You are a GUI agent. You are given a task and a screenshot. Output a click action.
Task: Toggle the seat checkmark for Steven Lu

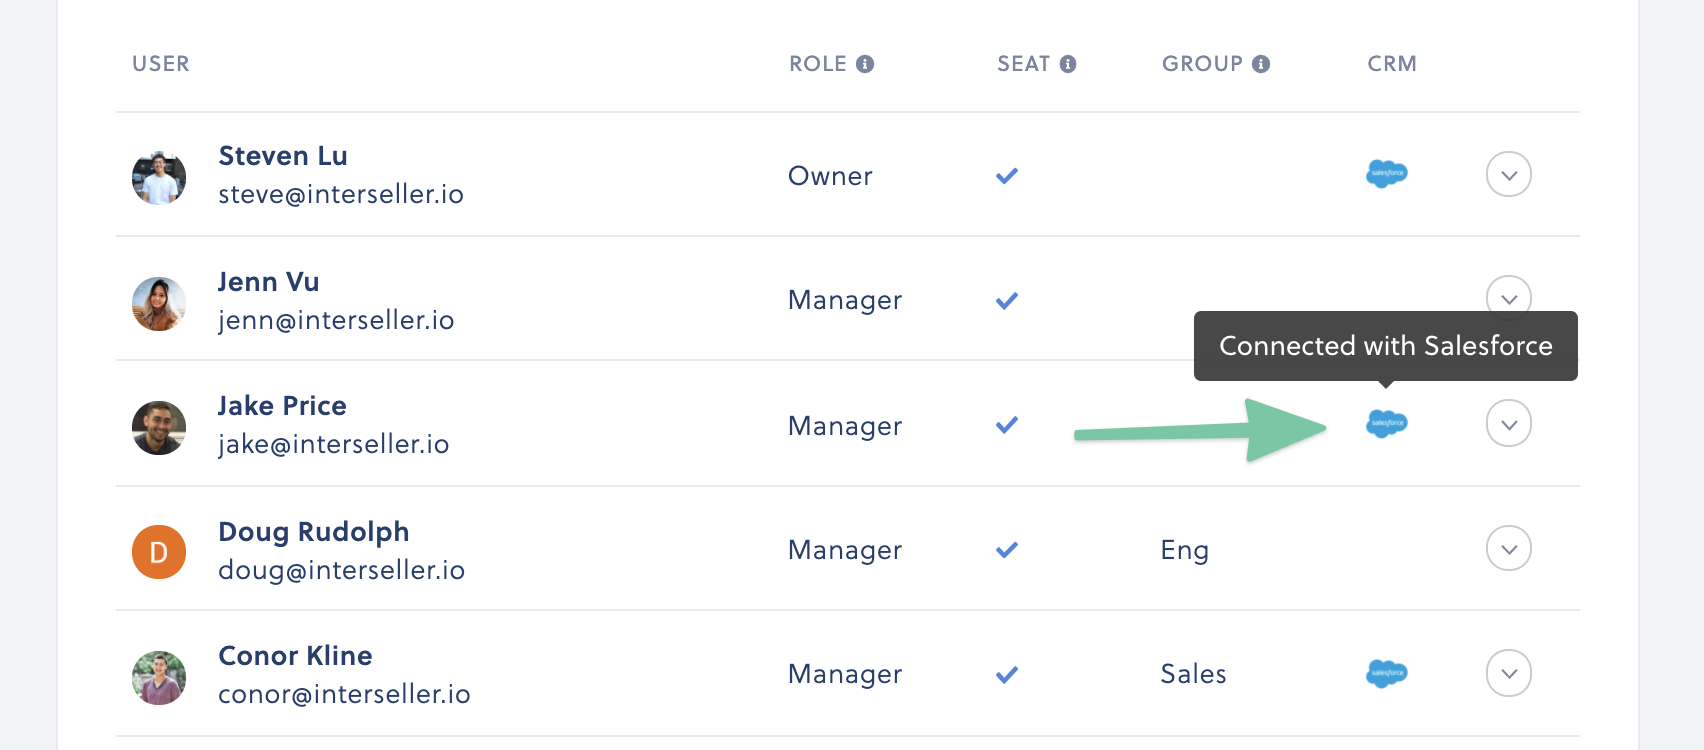pos(1007,176)
